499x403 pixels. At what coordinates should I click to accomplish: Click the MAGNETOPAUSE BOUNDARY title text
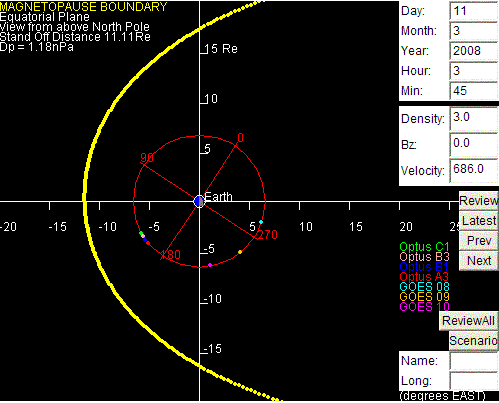point(83,6)
